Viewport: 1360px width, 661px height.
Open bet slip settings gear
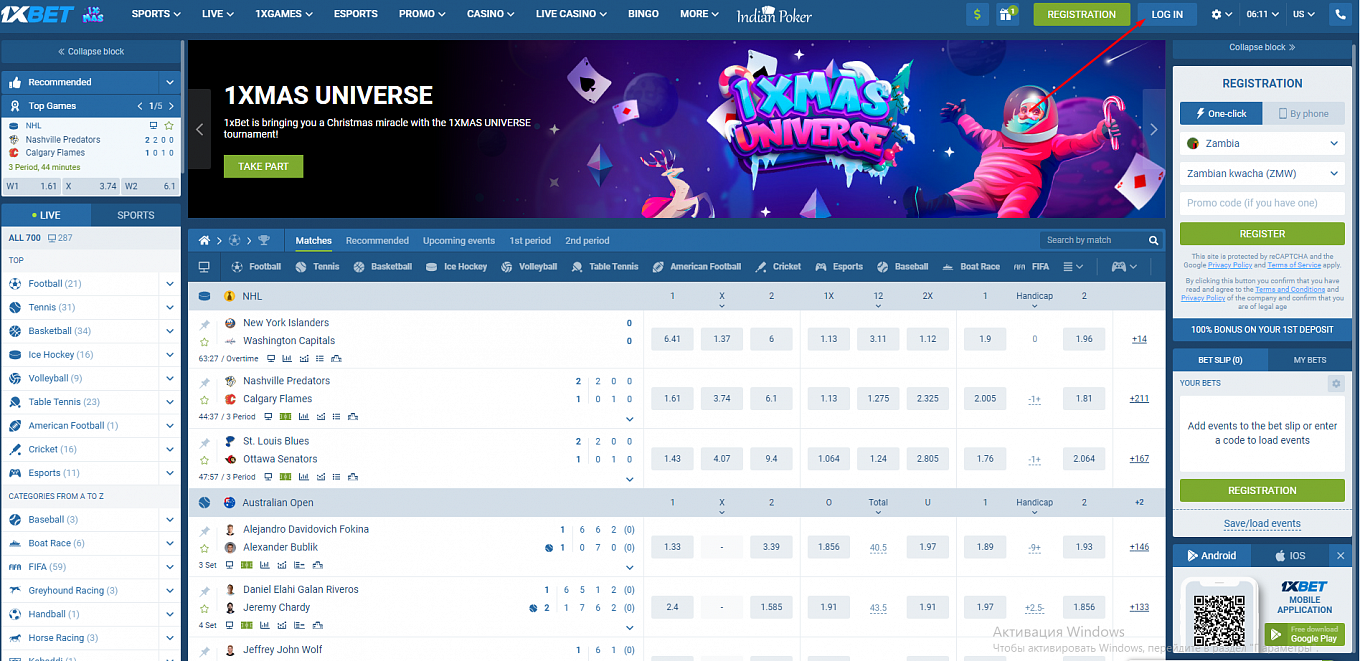pos(1335,383)
